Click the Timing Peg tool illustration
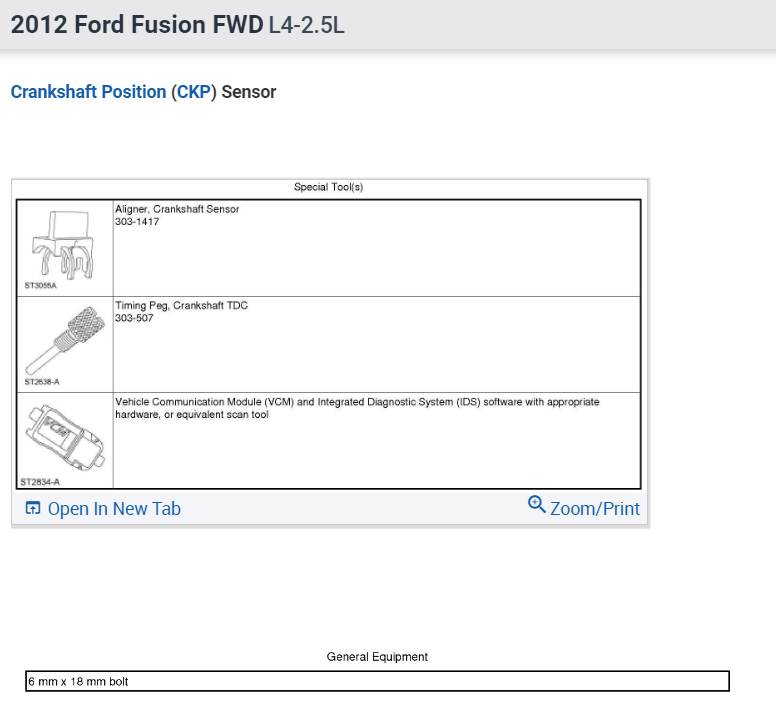776x710 pixels. [65, 337]
